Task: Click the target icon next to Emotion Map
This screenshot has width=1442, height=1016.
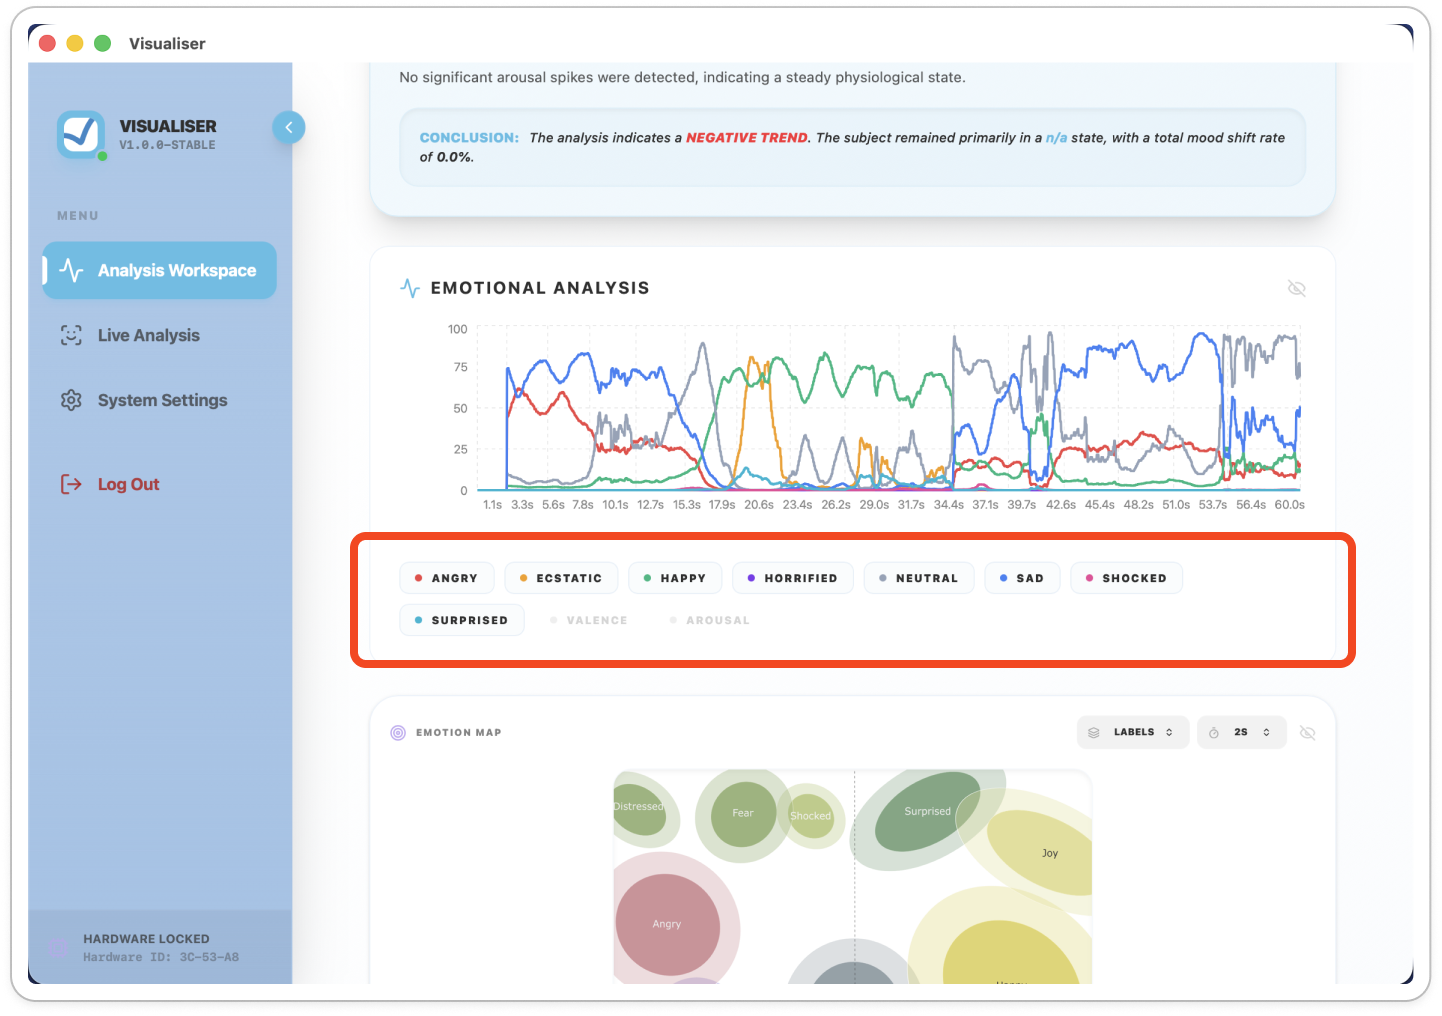Action: click(398, 733)
